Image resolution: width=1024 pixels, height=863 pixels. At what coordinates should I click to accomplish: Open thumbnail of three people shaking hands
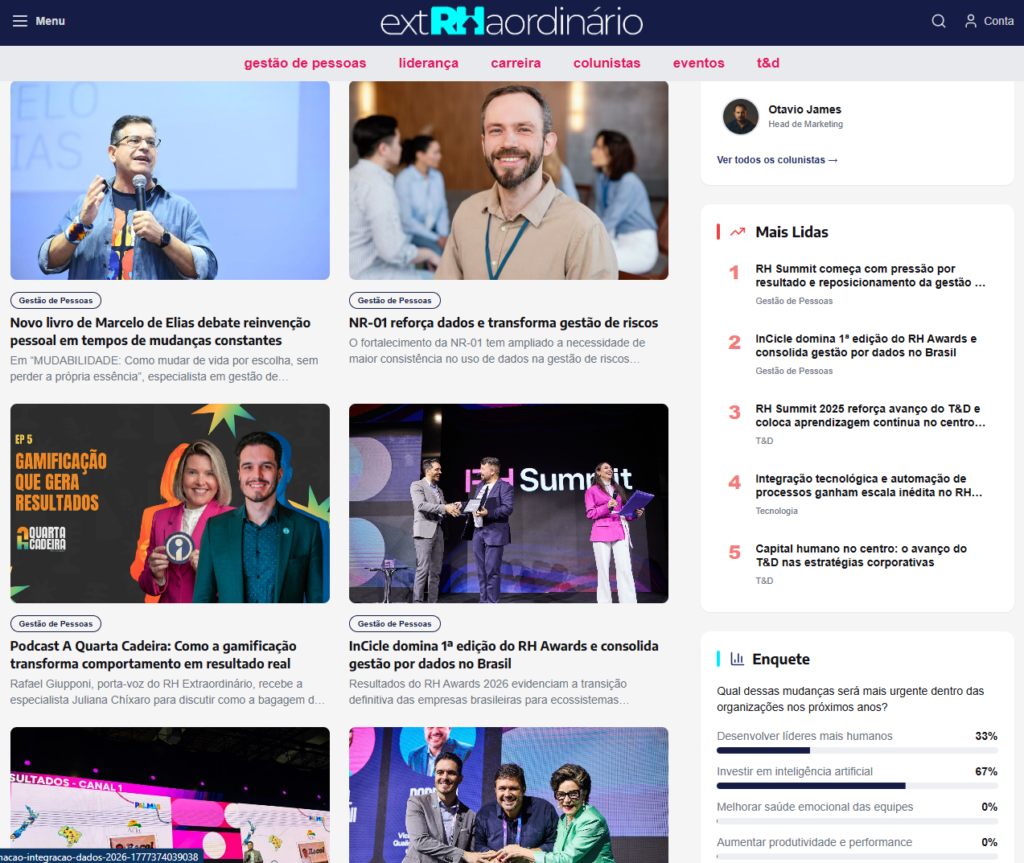pos(509,795)
